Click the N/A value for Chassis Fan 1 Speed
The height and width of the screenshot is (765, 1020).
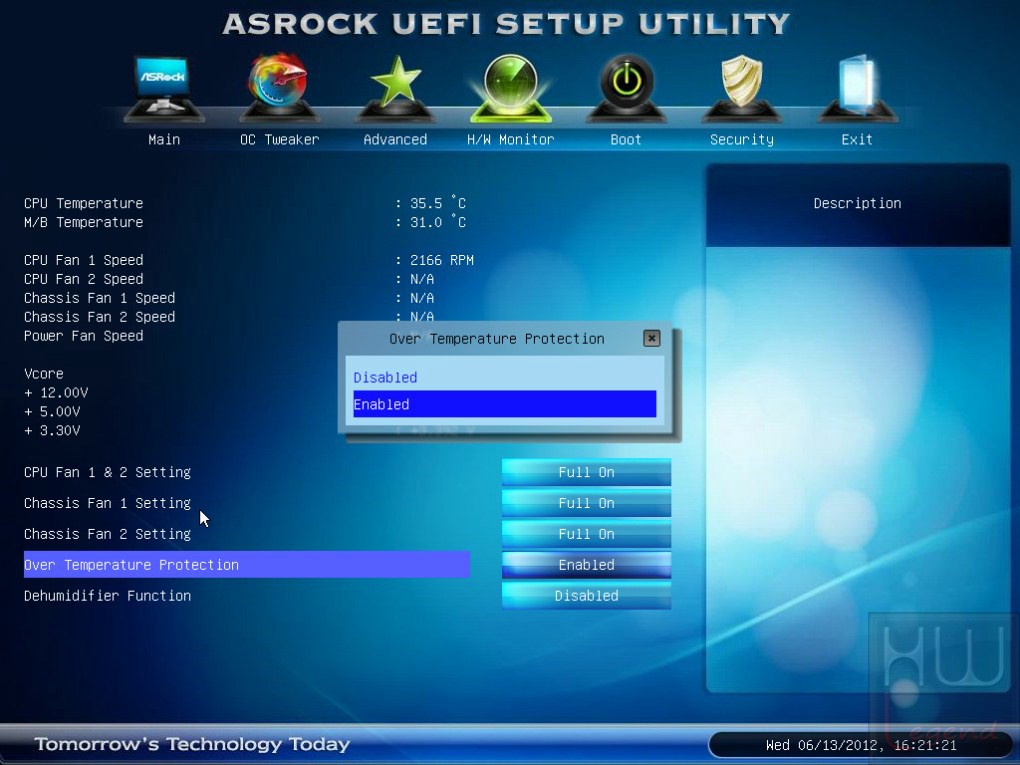pos(422,298)
